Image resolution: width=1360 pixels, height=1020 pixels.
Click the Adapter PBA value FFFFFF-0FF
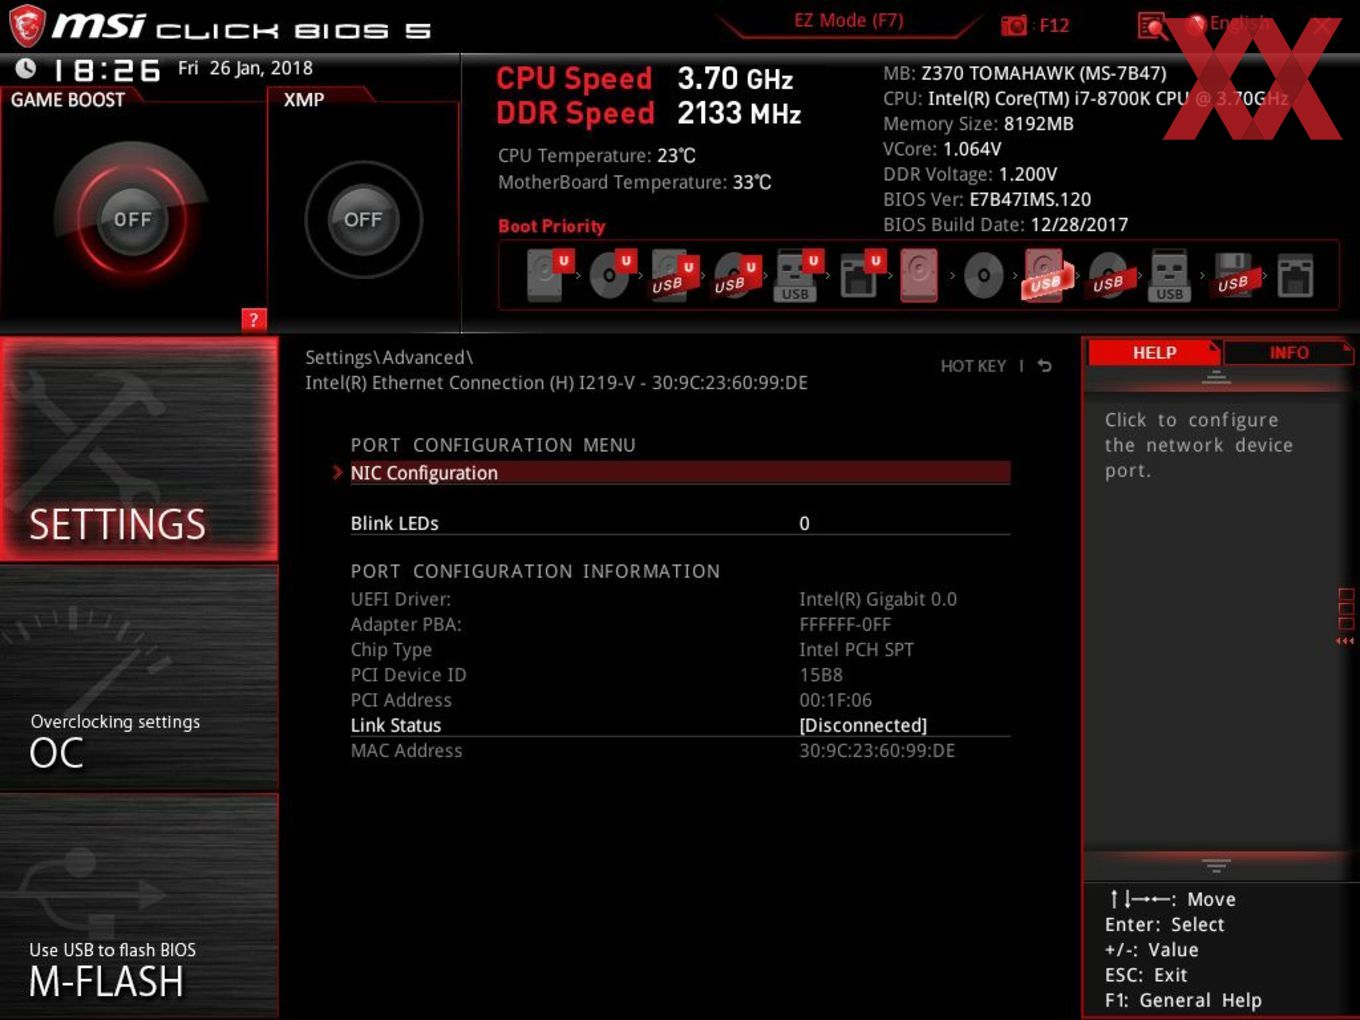pyautogui.click(x=845, y=624)
